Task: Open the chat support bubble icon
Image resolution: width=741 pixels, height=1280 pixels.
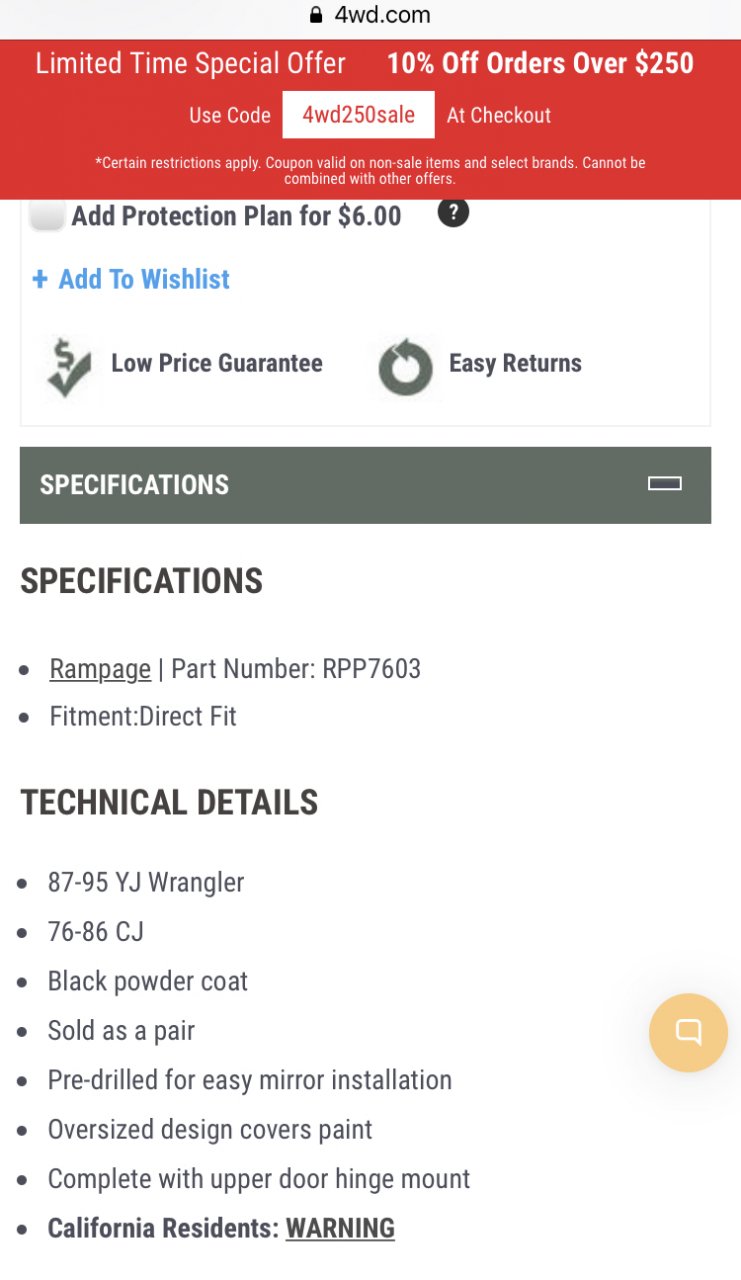Action: pyautogui.click(x=688, y=1032)
